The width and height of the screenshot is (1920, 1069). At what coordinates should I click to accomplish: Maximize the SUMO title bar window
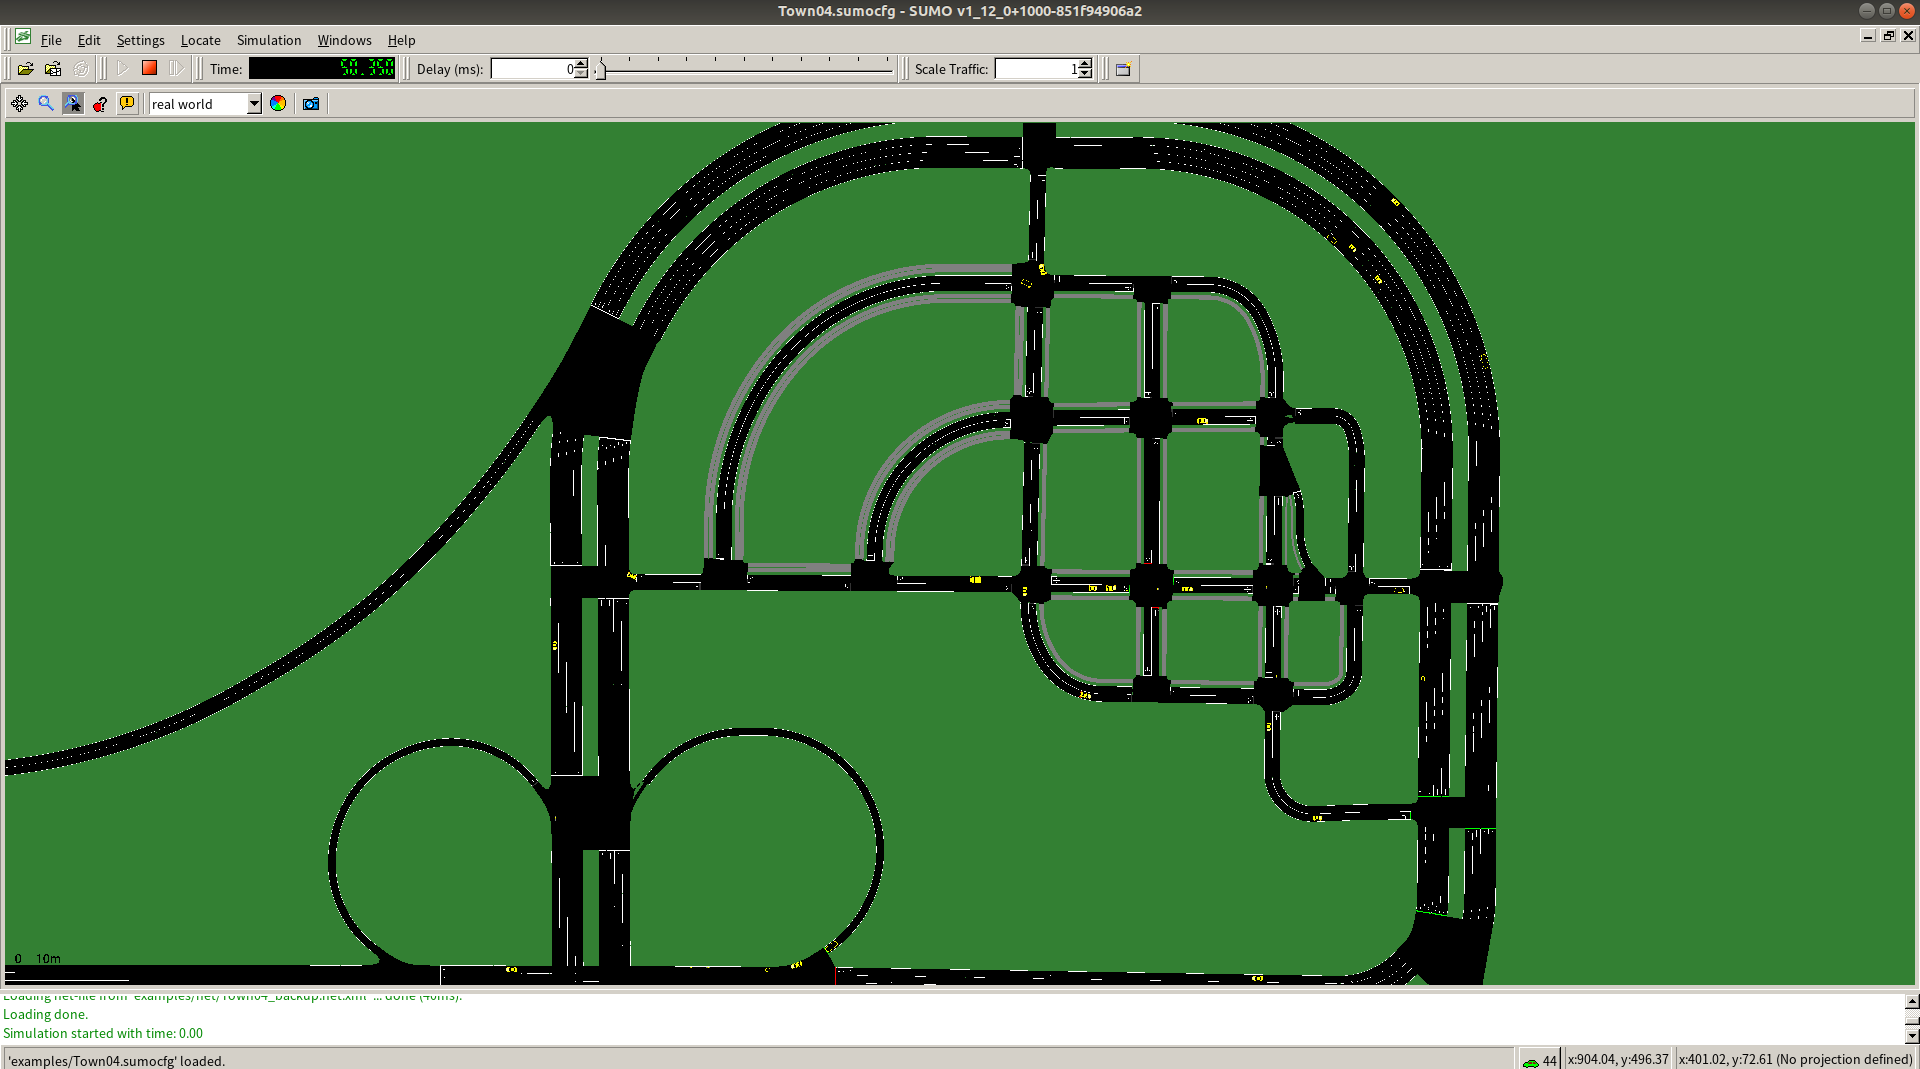(x=1887, y=11)
